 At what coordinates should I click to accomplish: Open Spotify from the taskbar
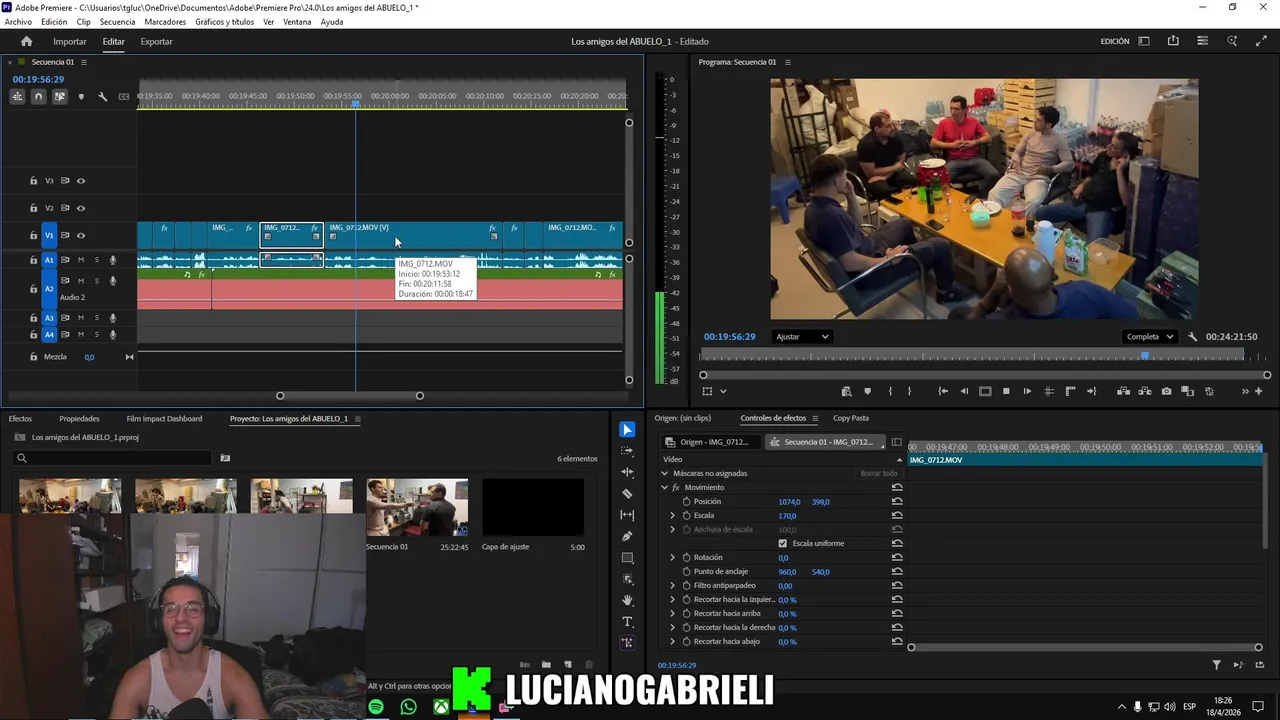point(376,707)
